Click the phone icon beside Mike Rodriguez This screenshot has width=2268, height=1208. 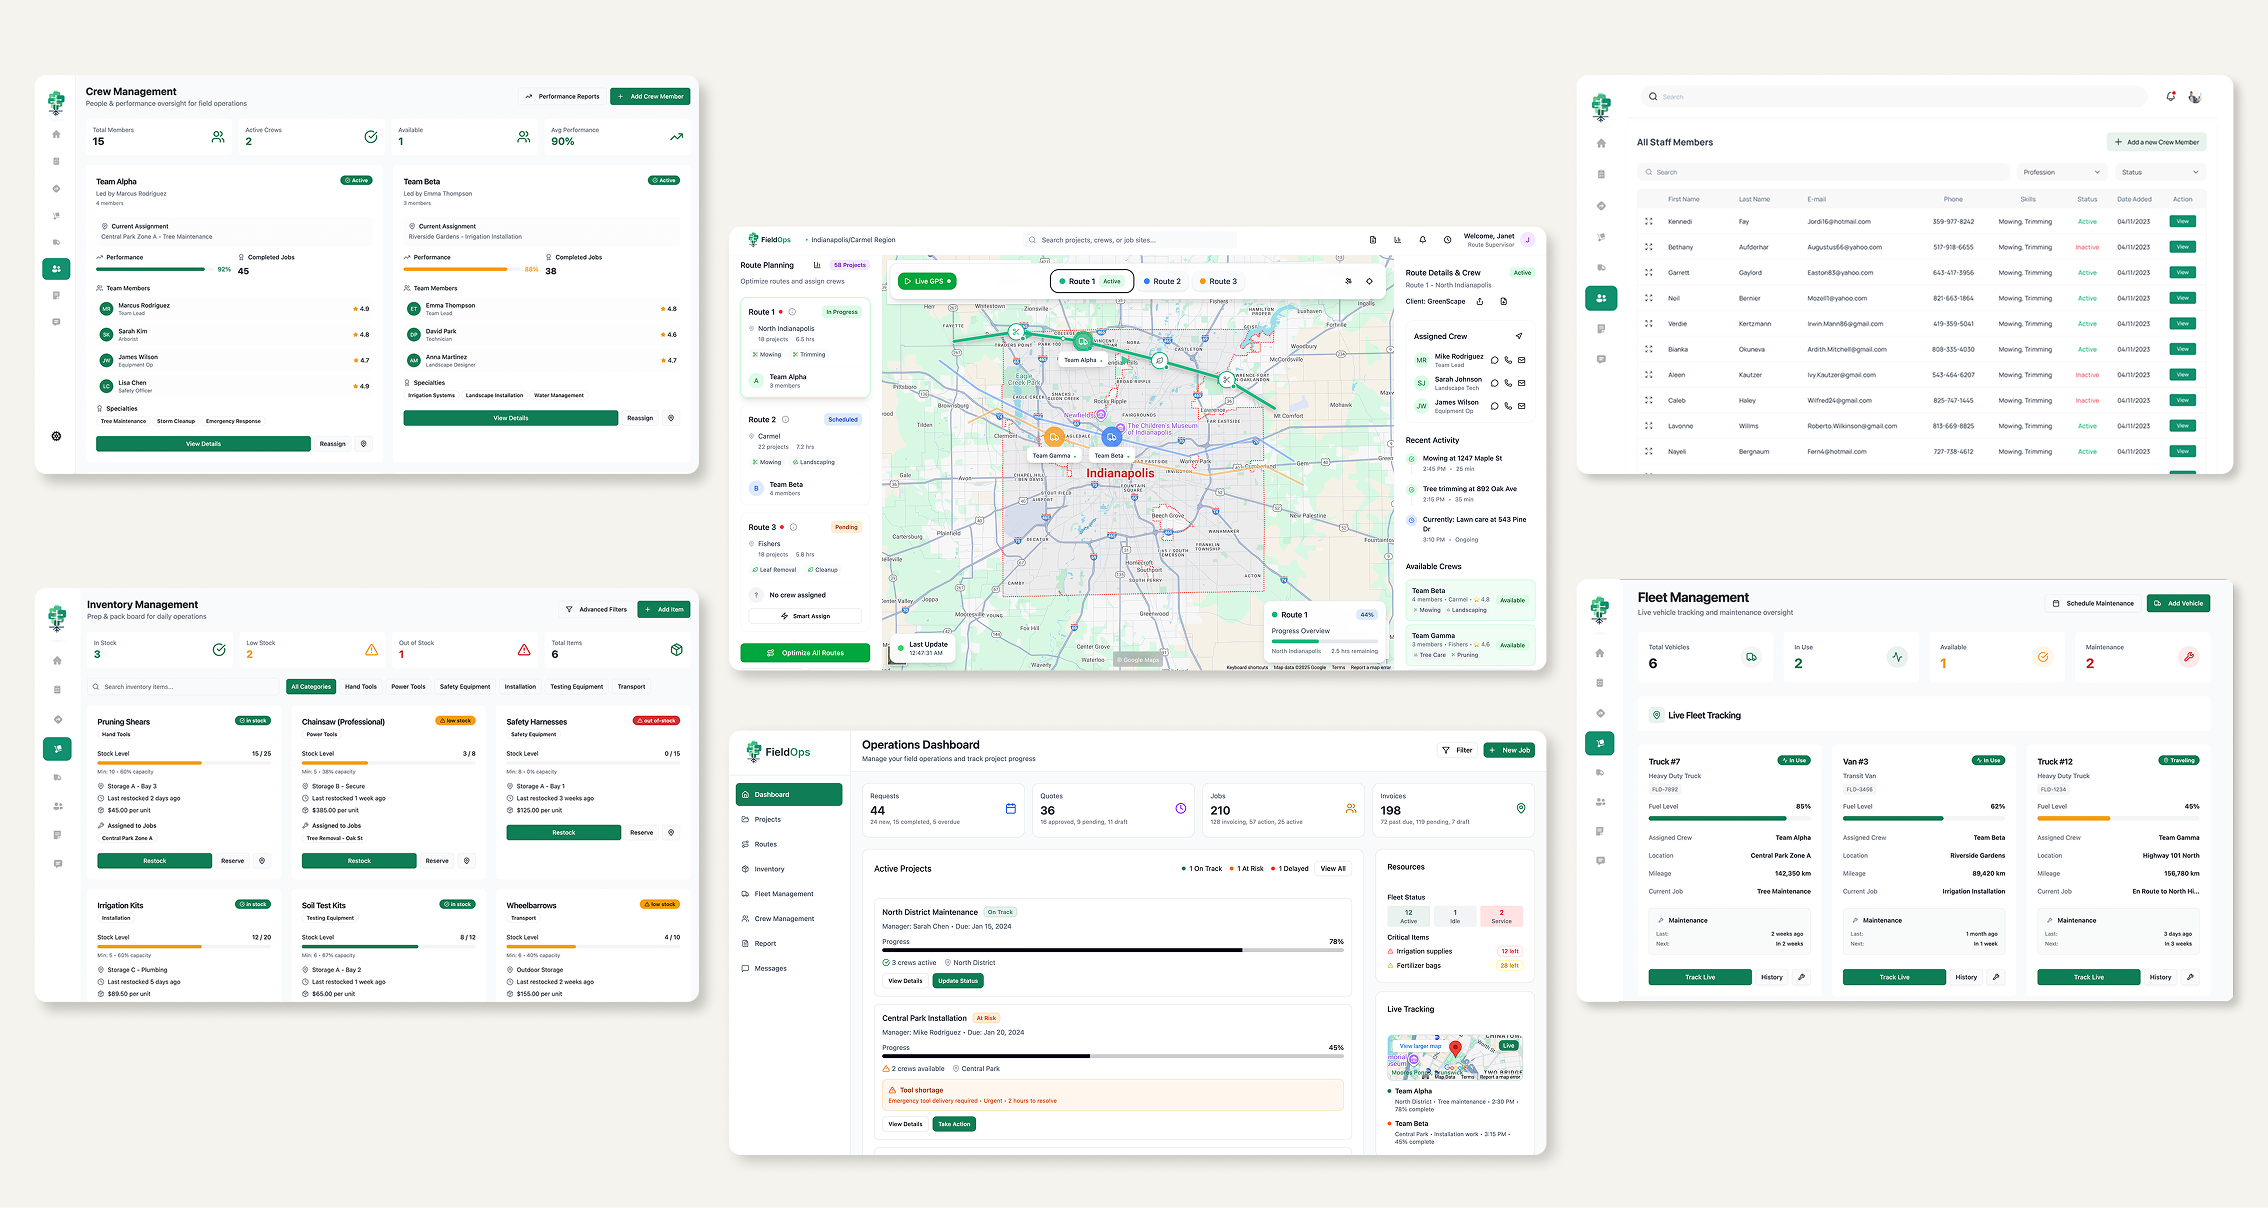[1508, 360]
